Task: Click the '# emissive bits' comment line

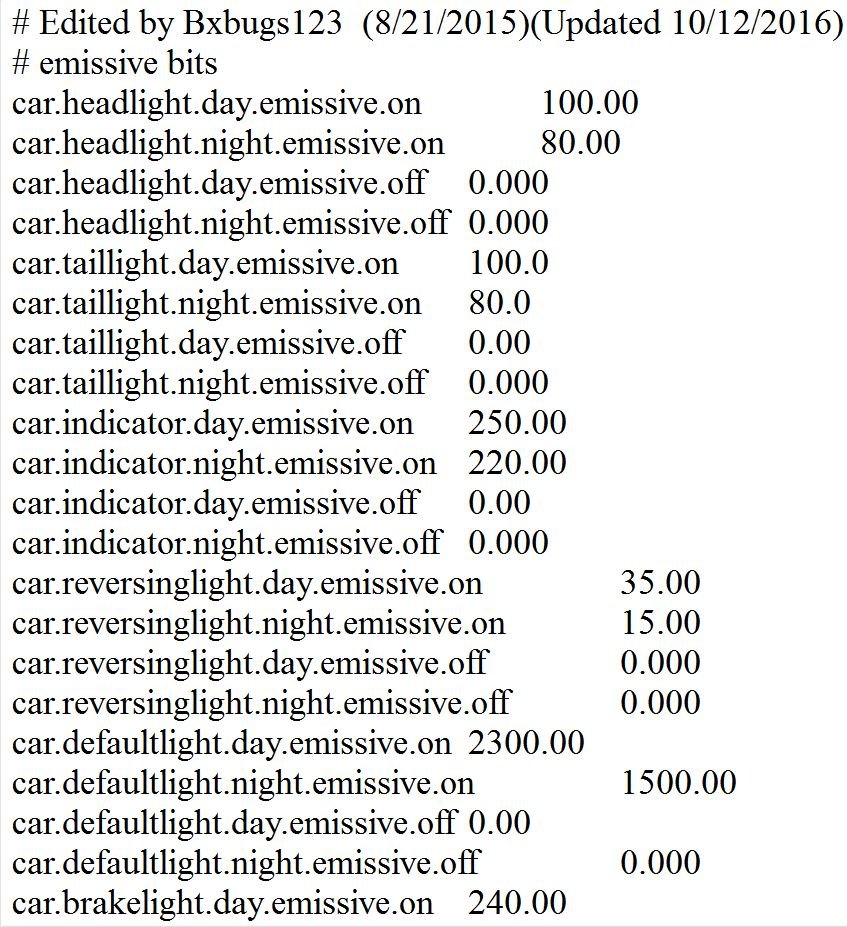Action: click(114, 64)
